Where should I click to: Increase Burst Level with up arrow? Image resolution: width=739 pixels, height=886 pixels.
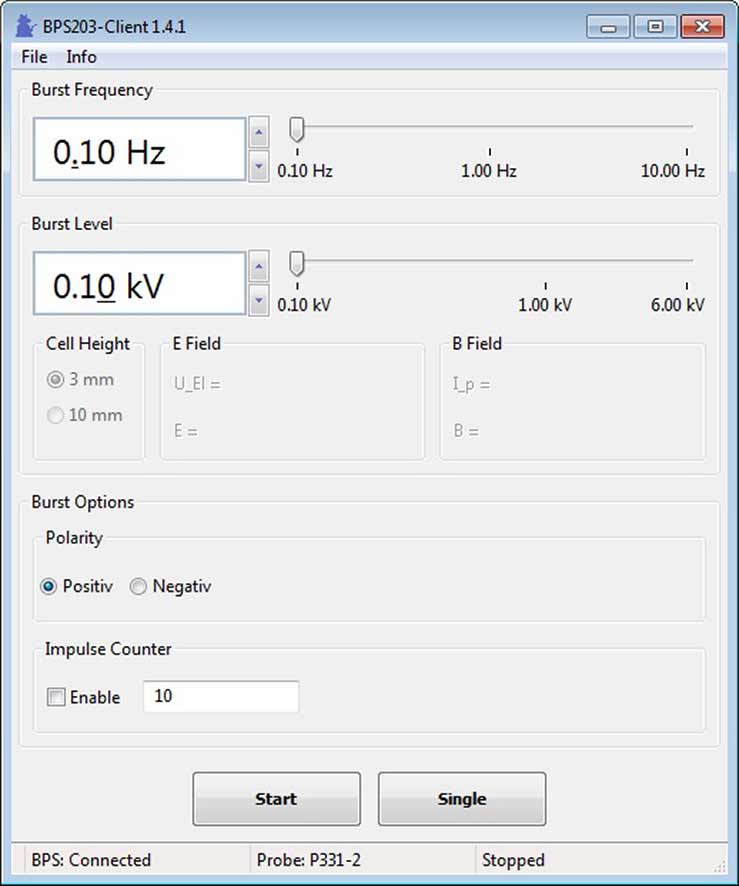[259, 266]
